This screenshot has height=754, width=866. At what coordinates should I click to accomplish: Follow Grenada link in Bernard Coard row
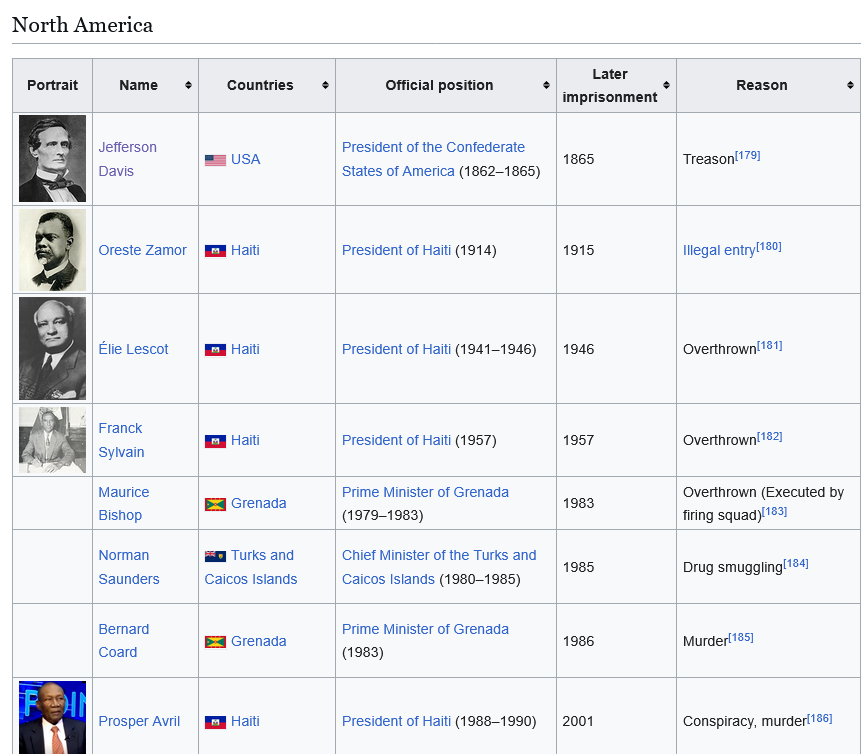coord(258,641)
